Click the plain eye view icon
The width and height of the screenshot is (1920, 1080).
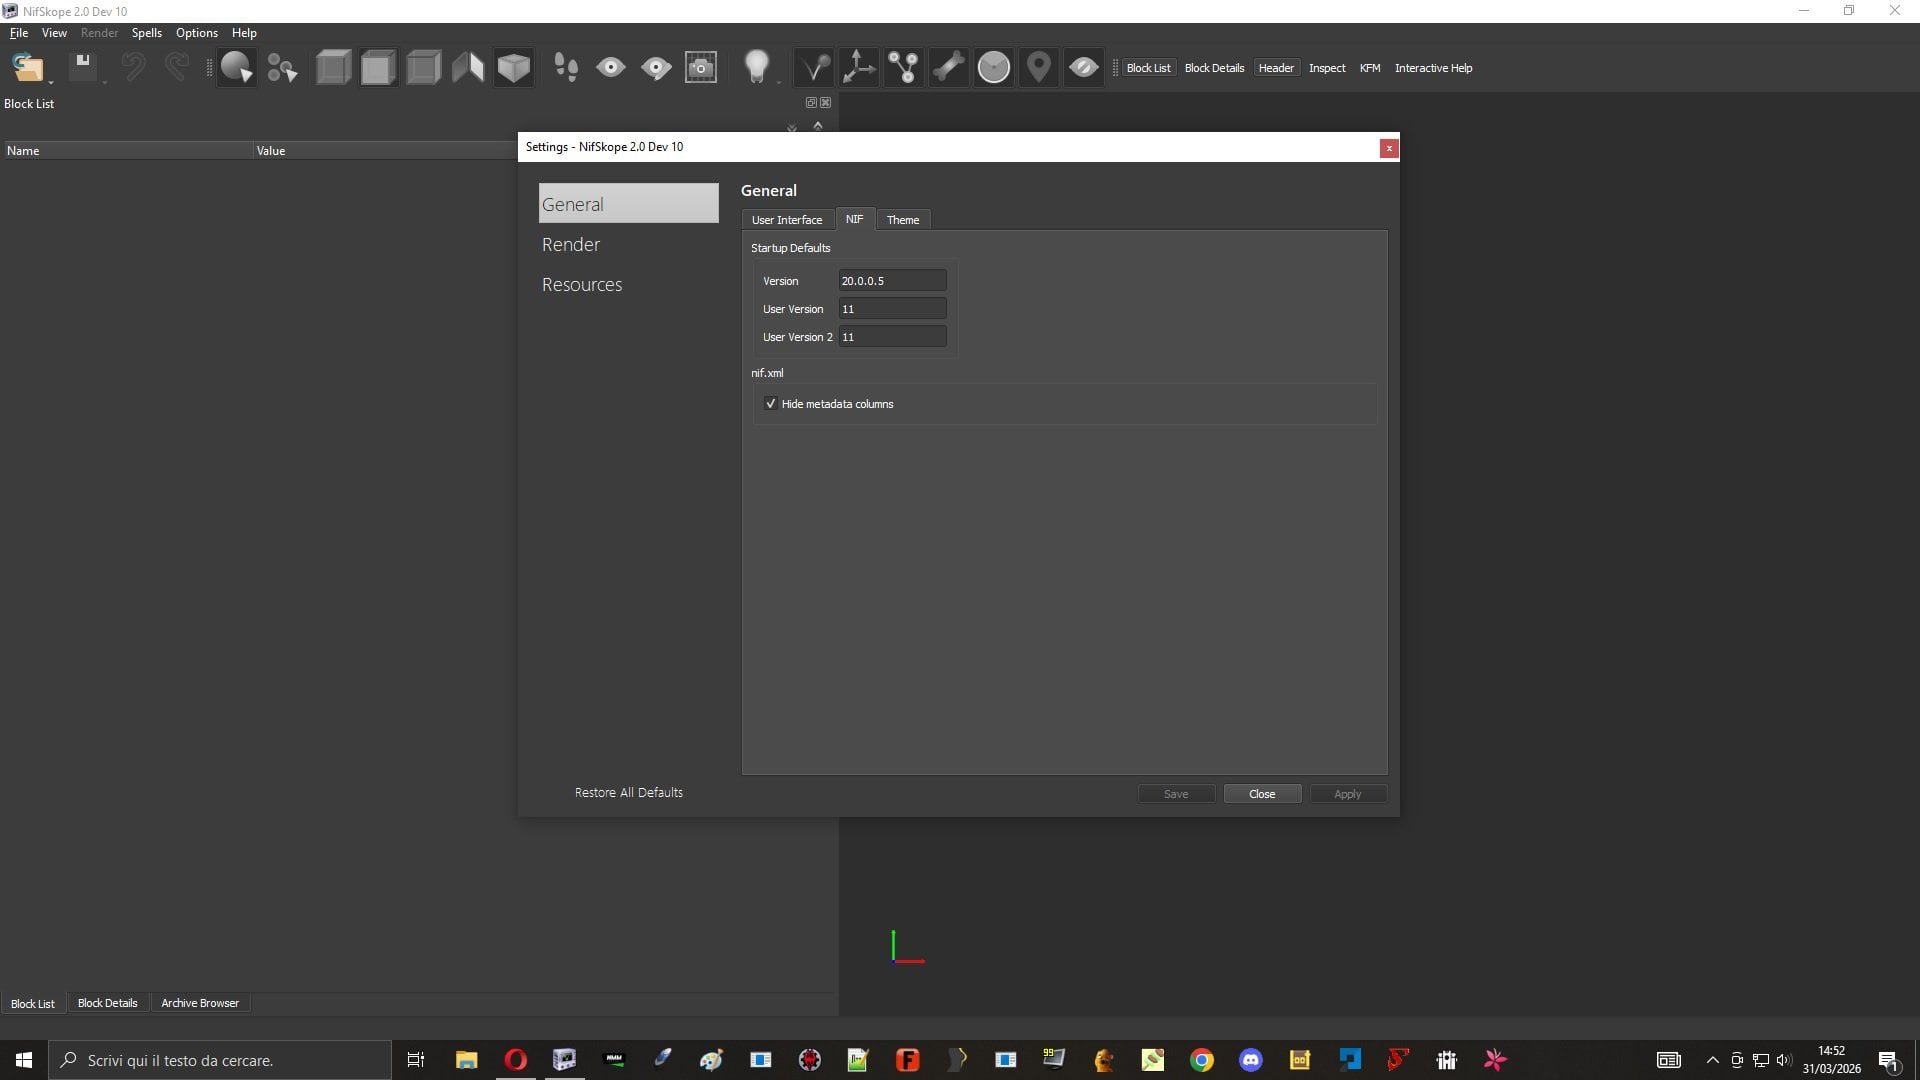click(611, 68)
